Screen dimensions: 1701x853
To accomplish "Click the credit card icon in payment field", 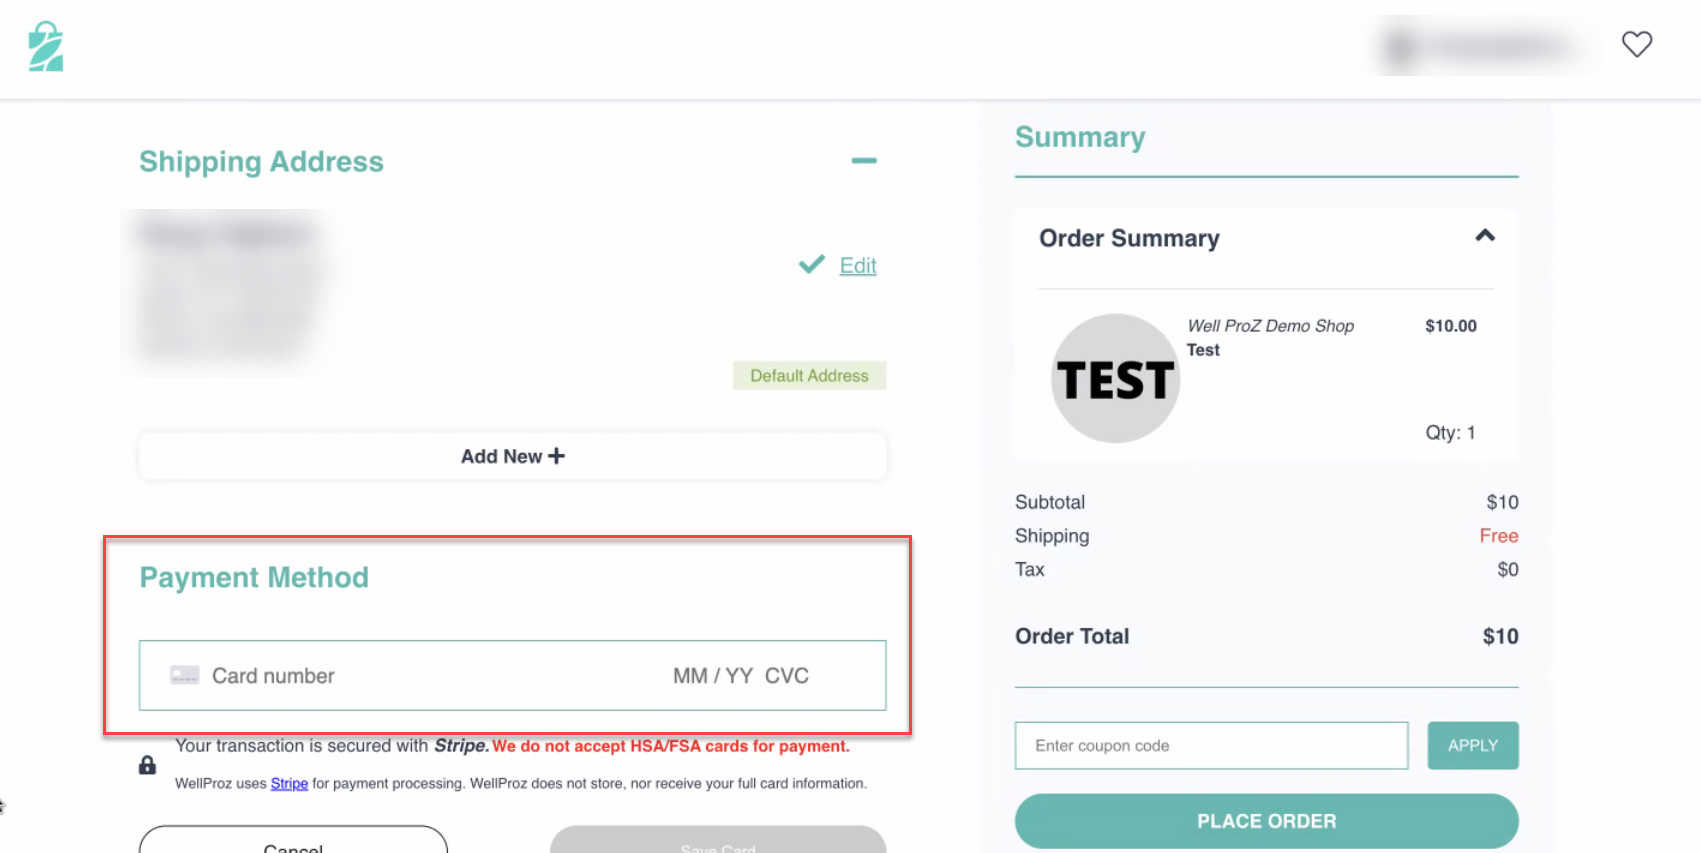I will coord(185,675).
